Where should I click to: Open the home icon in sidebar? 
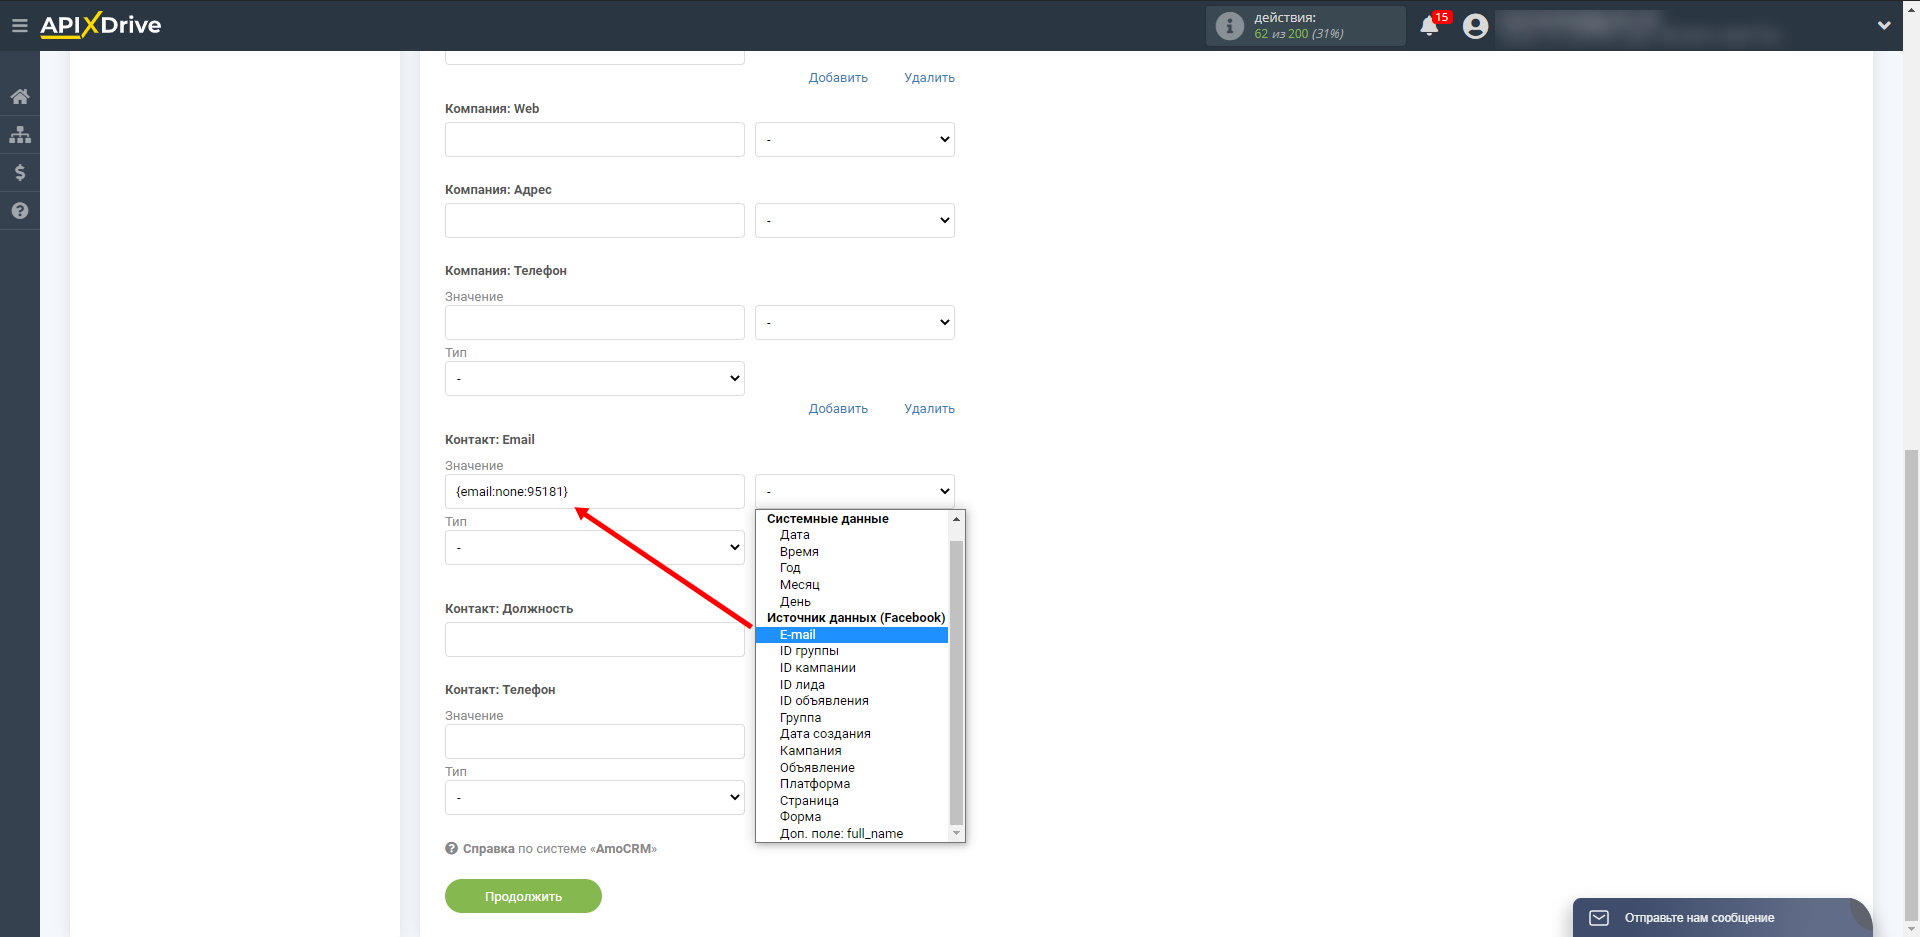point(20,96)
